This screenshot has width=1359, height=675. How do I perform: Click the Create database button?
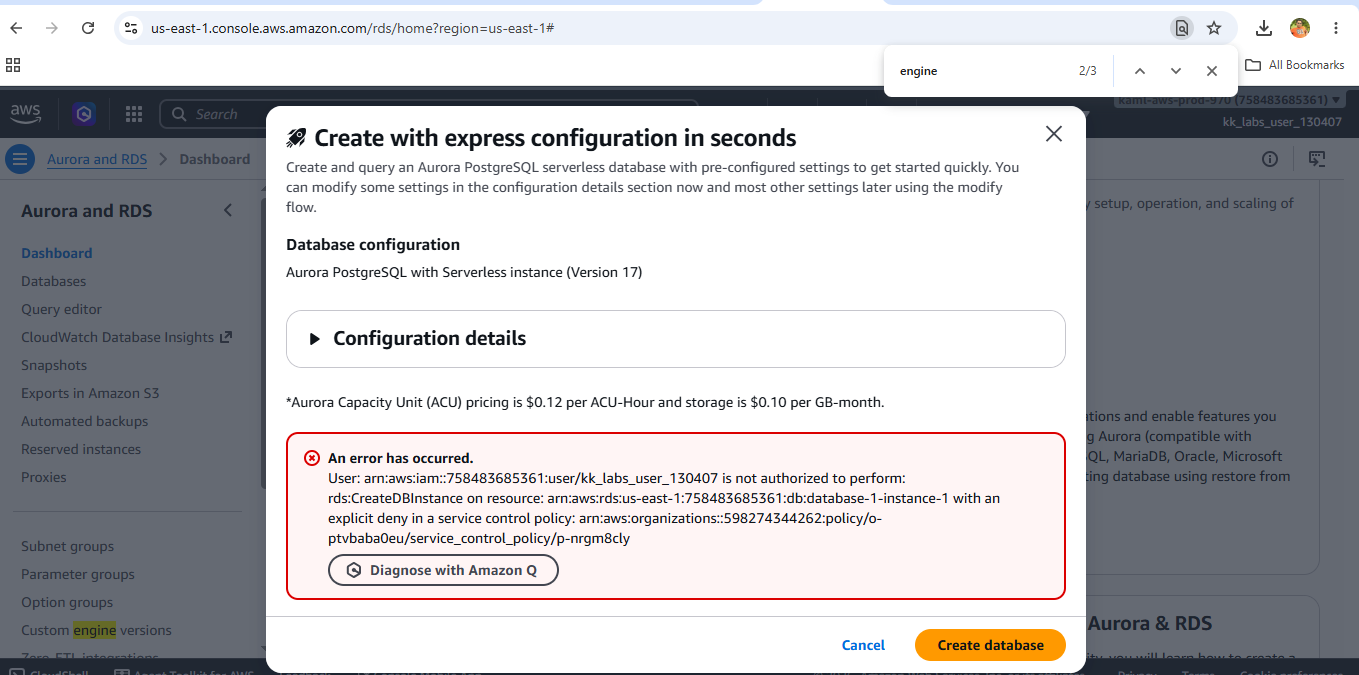pyautogui.click(x=990, y=645)
